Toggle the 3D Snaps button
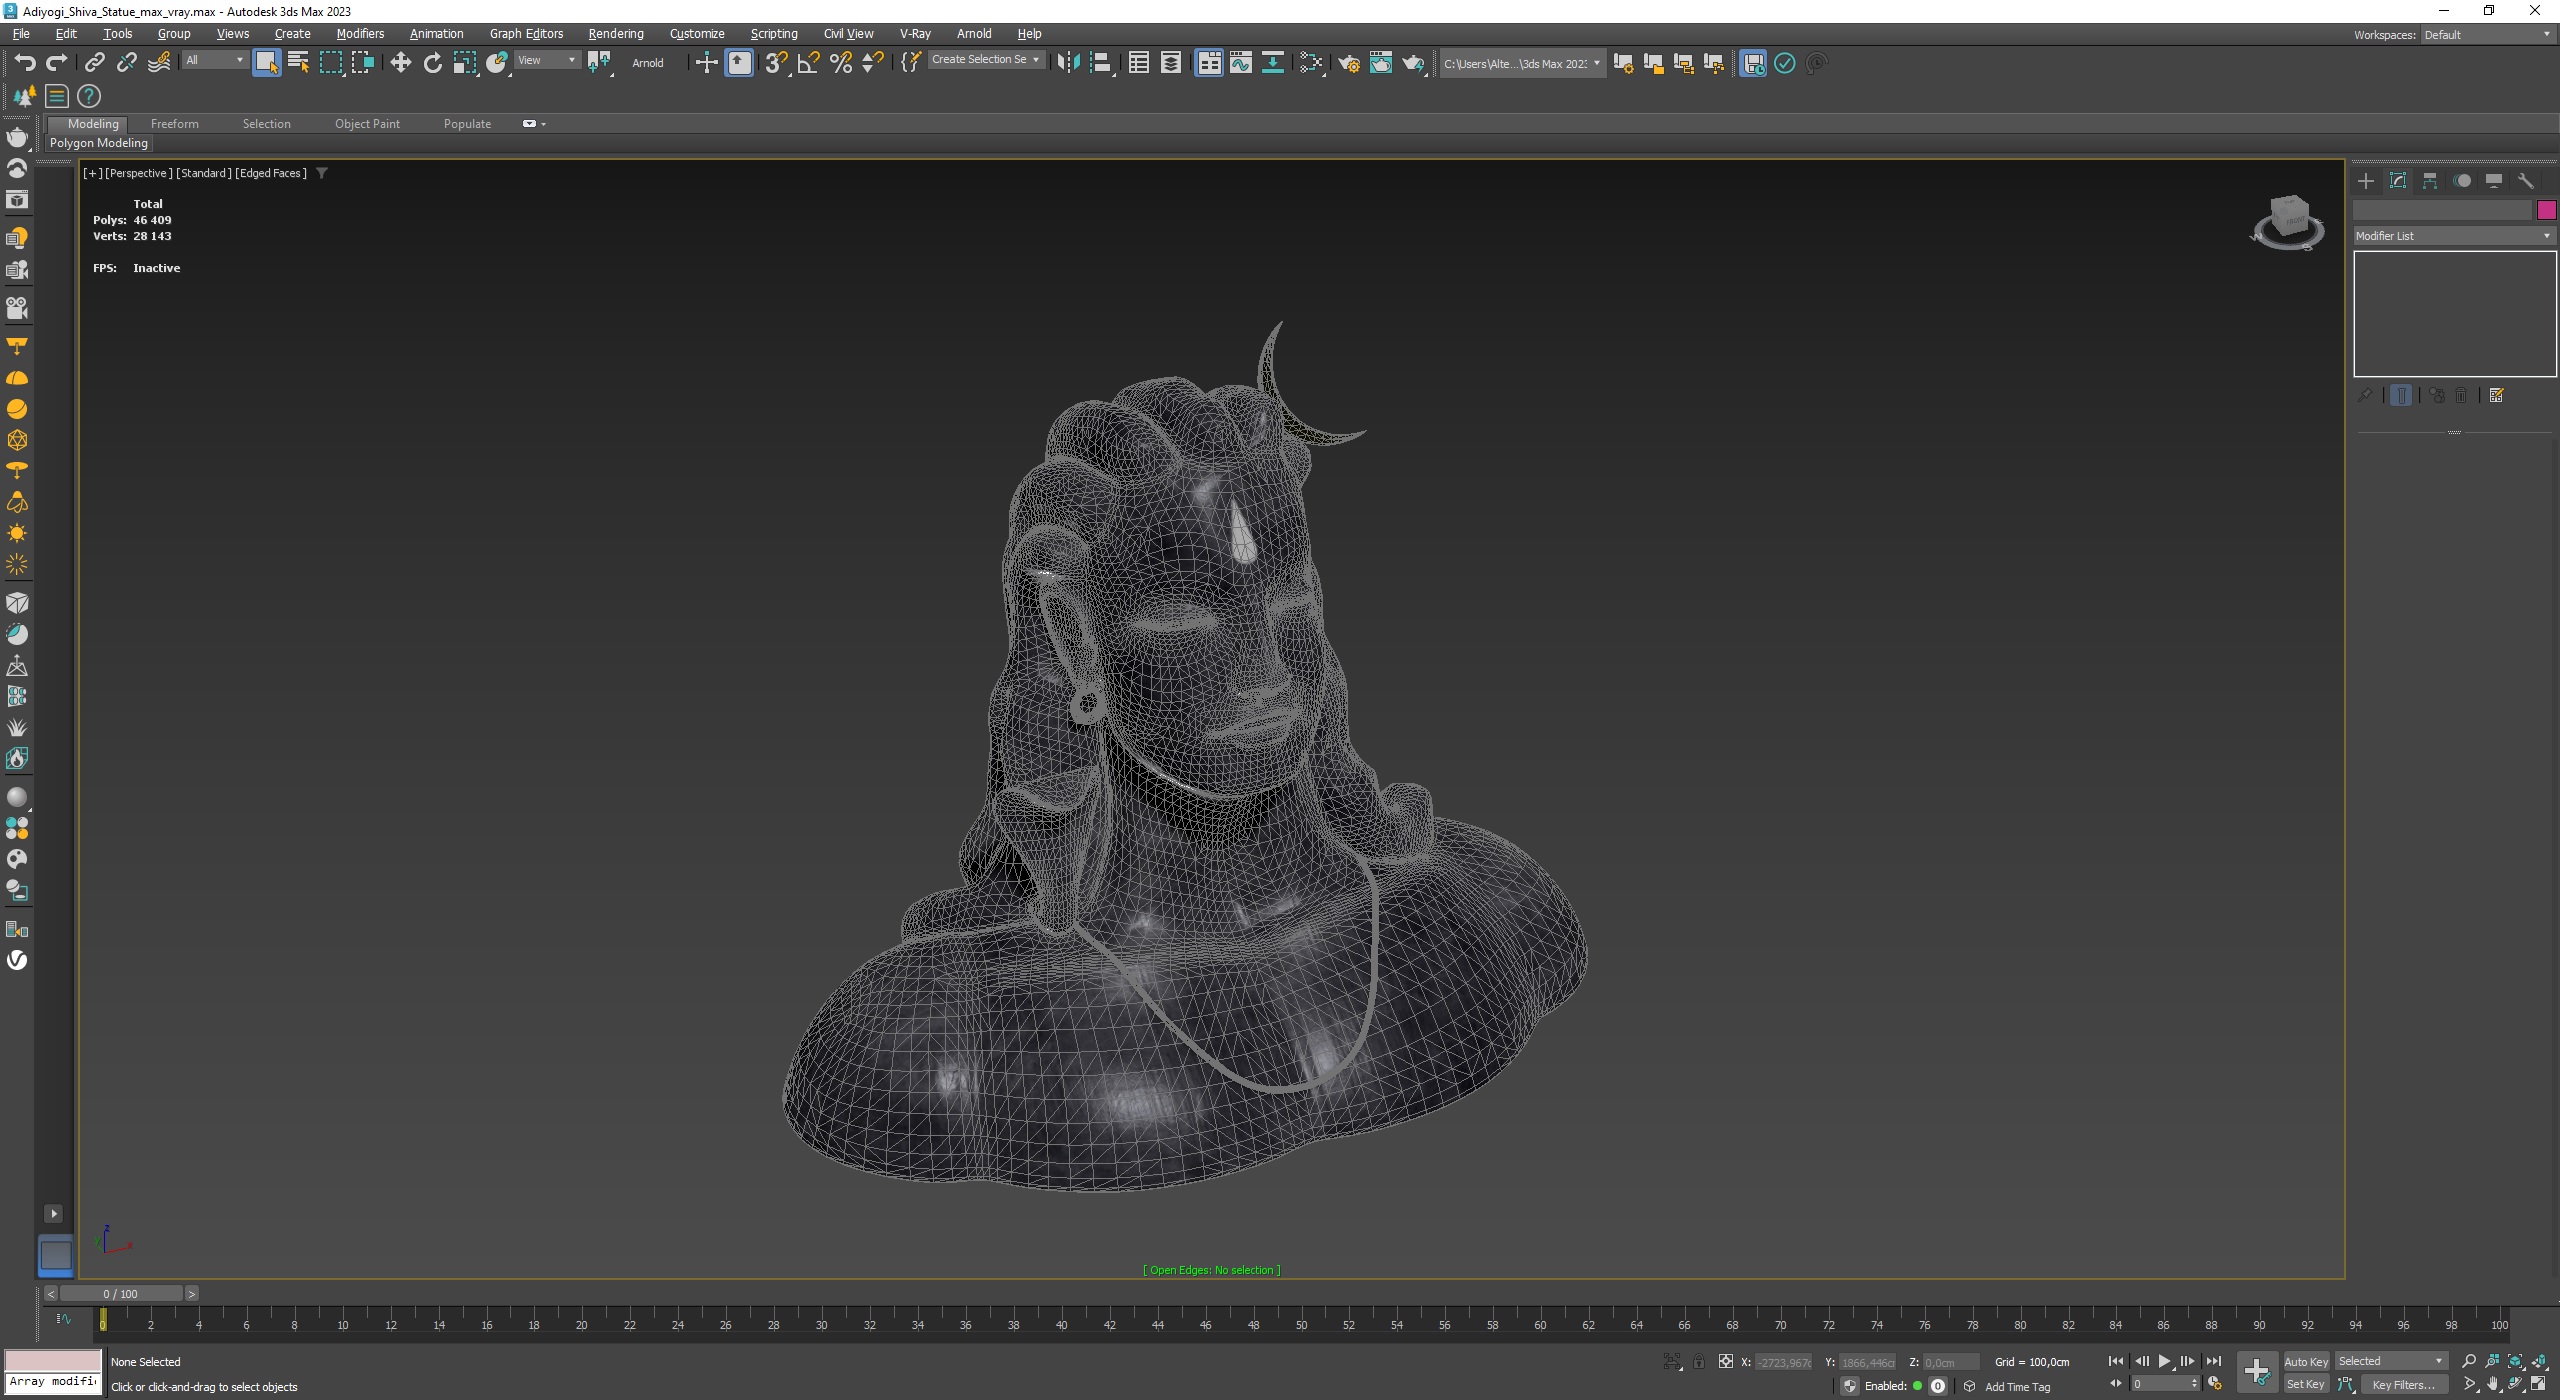Image resolution: width=2560 pixels, height=1400 pixels. (776, 63)
